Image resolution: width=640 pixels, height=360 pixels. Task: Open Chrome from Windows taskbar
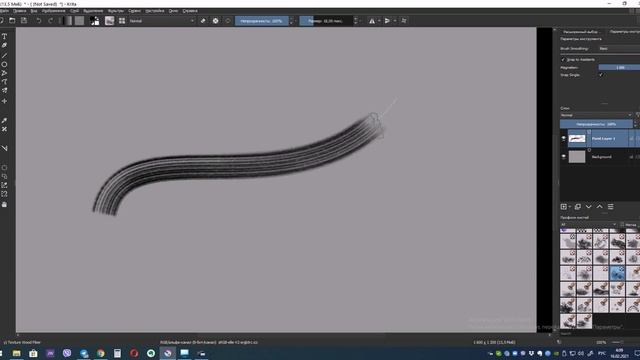[100, 353]
